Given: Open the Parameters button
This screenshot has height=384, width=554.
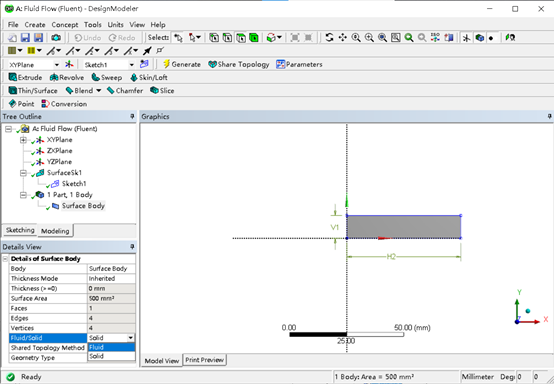Looking at the screenshot, I should (299, 64).
